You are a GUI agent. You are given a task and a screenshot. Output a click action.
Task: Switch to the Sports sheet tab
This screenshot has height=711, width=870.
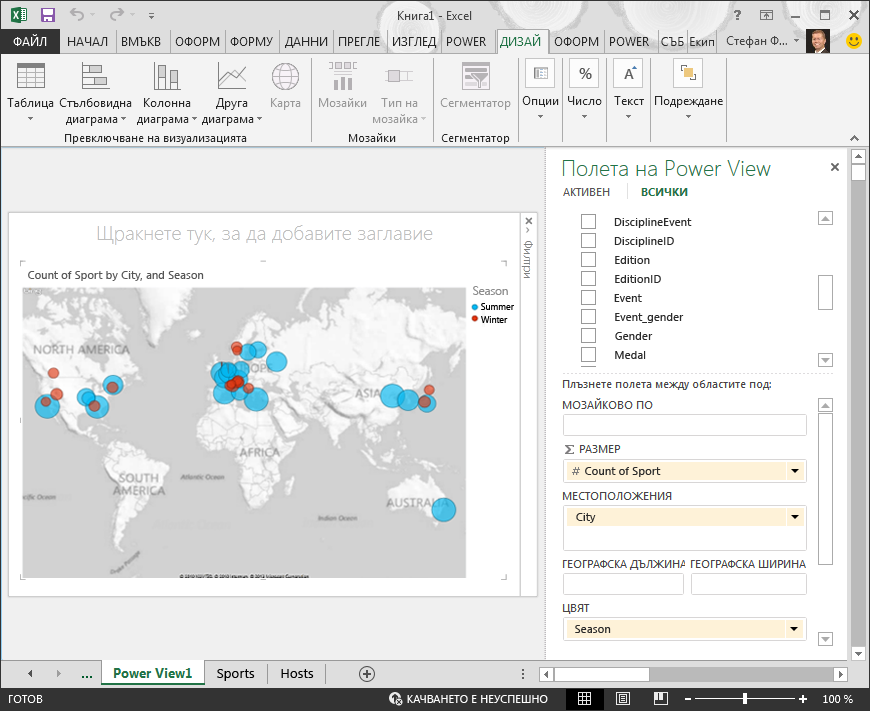tap(235, 673)
